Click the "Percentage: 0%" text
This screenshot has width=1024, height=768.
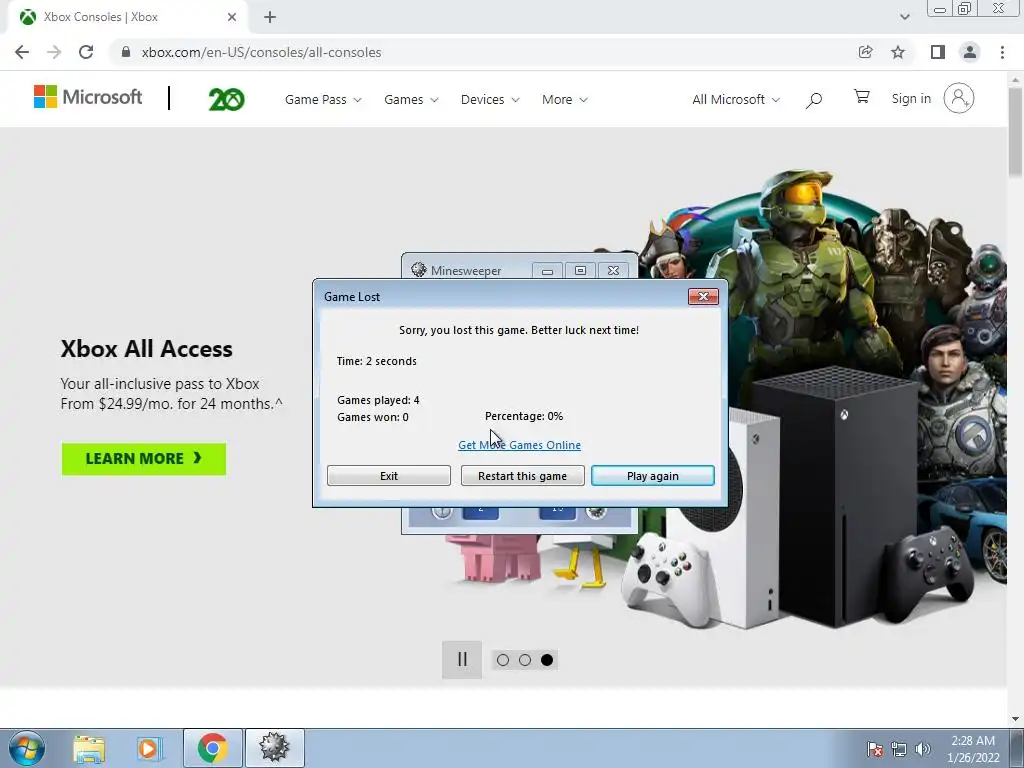pos(524,416)
